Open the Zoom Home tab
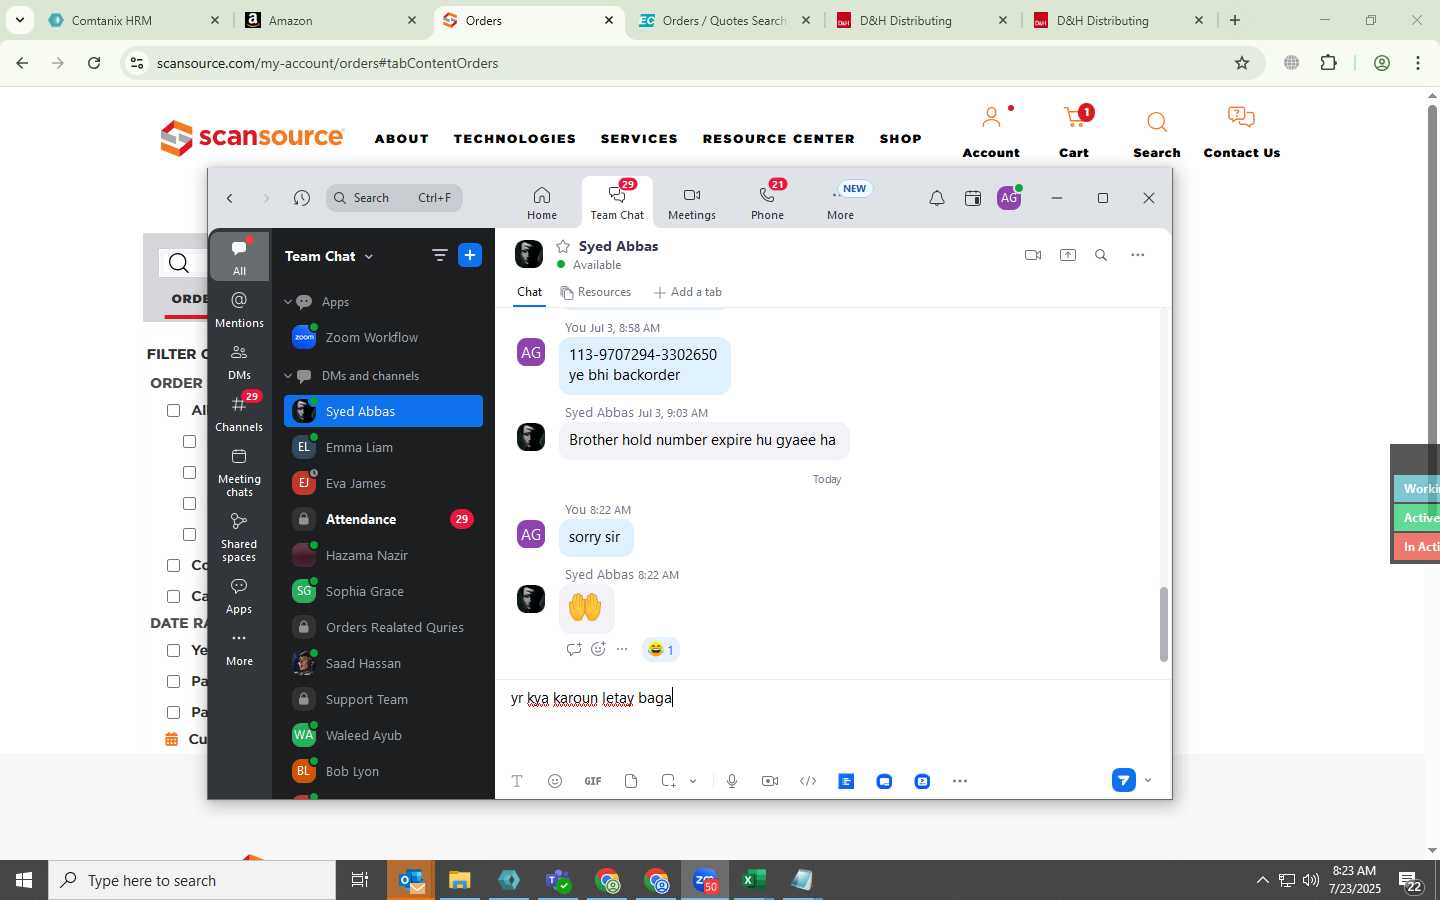This screenshot has height=900, width=1440. pyautogui.click(x=541, y=202)
